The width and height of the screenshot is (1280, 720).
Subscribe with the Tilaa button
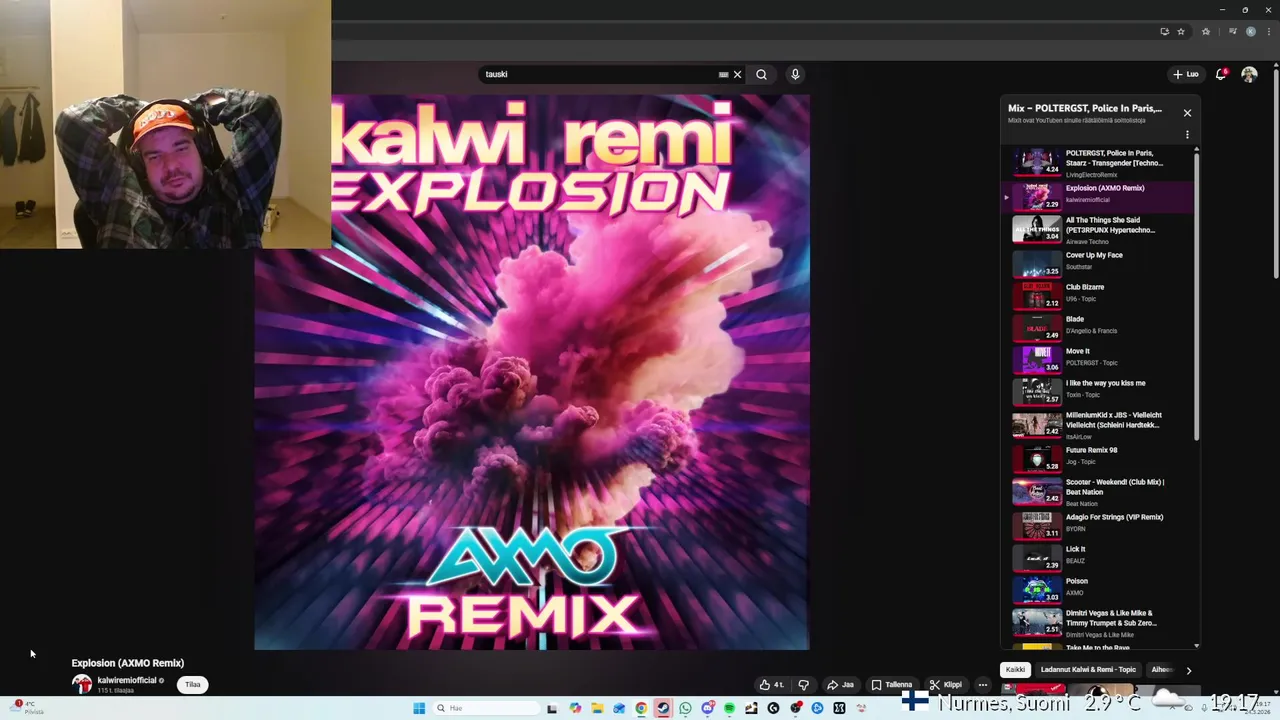[193, 685]
